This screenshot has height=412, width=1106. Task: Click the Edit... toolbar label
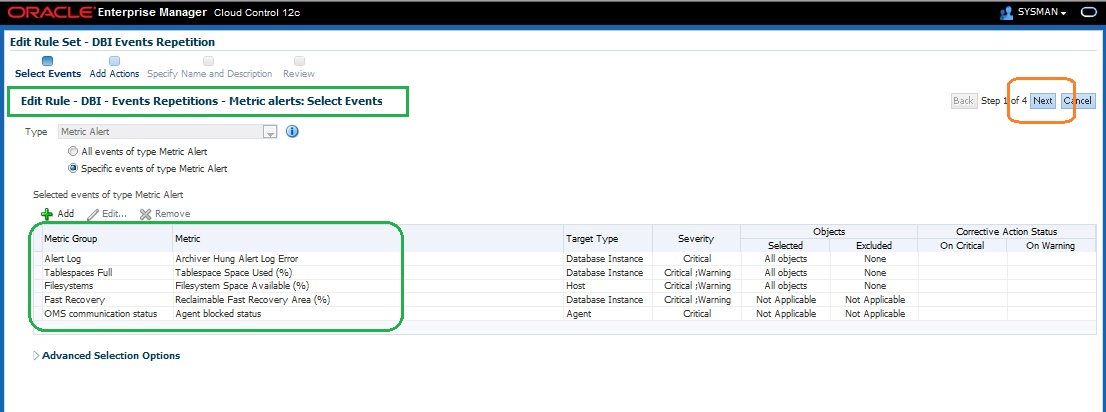click(114, 214)
